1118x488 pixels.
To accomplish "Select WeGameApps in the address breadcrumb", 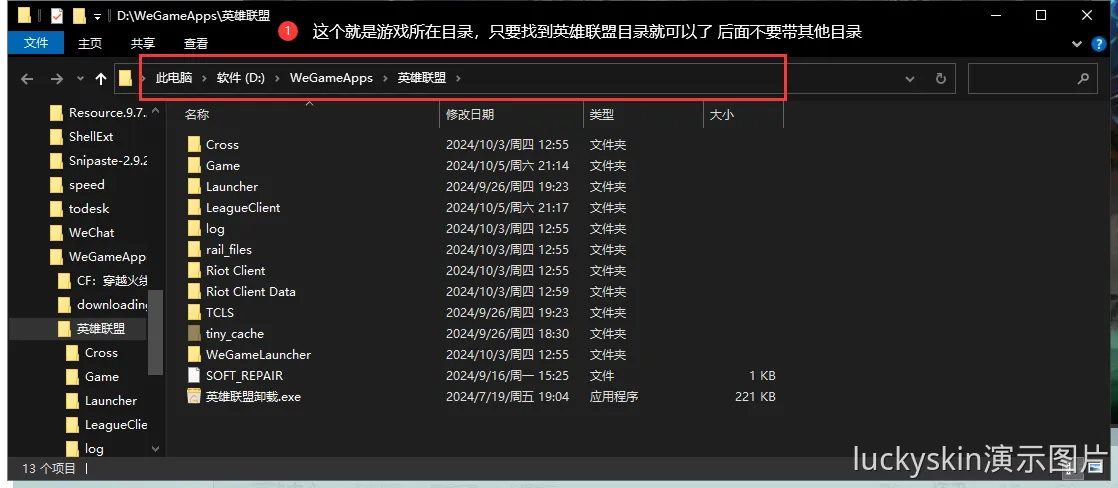I will [x=331, y=78].
